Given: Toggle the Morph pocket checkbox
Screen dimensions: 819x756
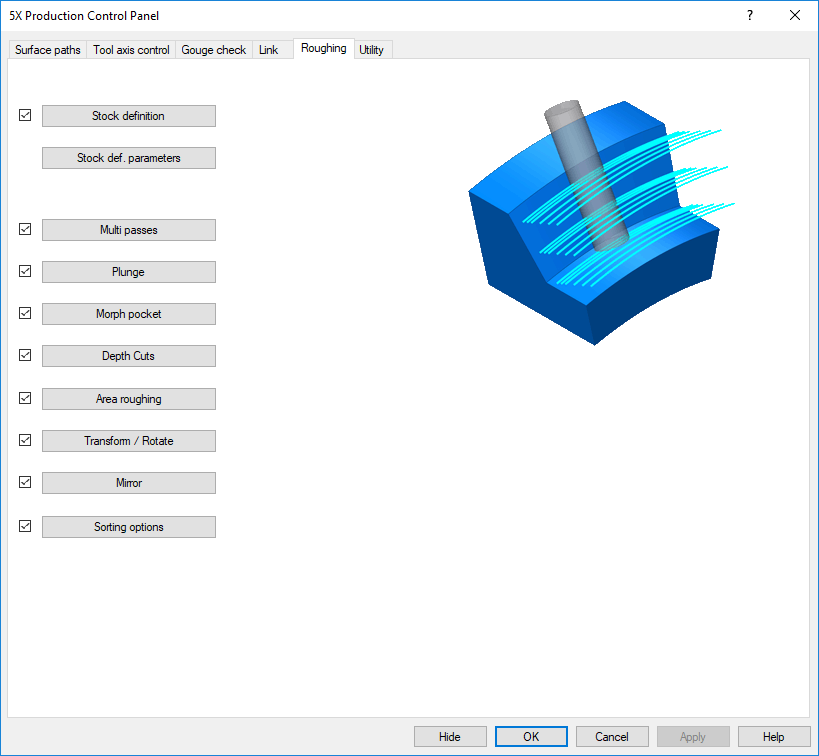Looking at the screenshot, I should tap(25, 314).
